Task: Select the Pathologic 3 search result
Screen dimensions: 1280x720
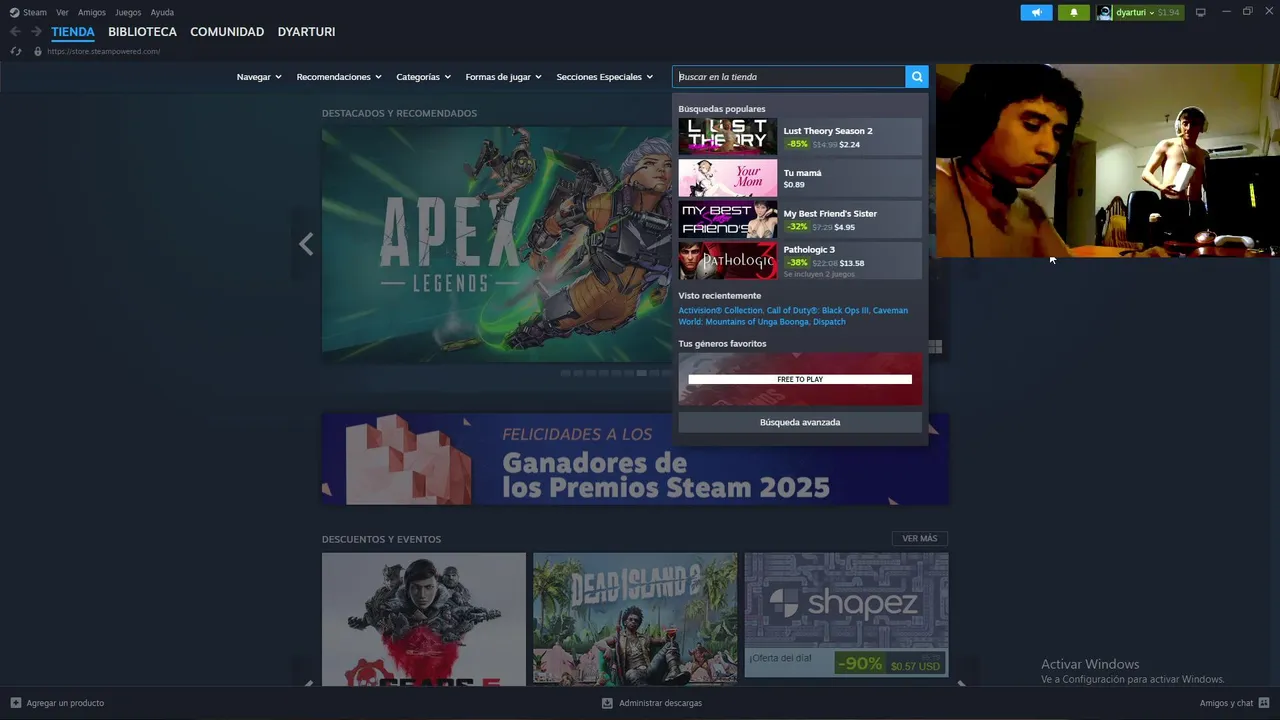Action: [800, 261]
